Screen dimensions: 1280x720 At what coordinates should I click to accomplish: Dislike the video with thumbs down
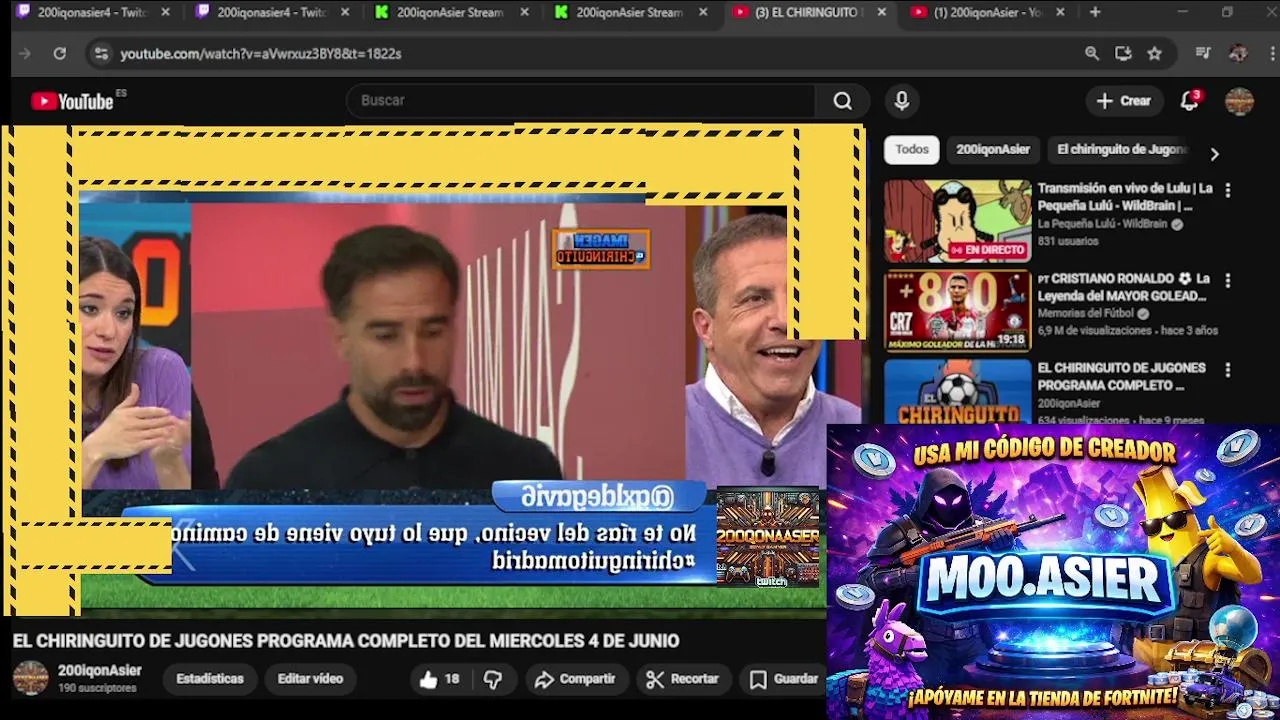click(493, 679)
